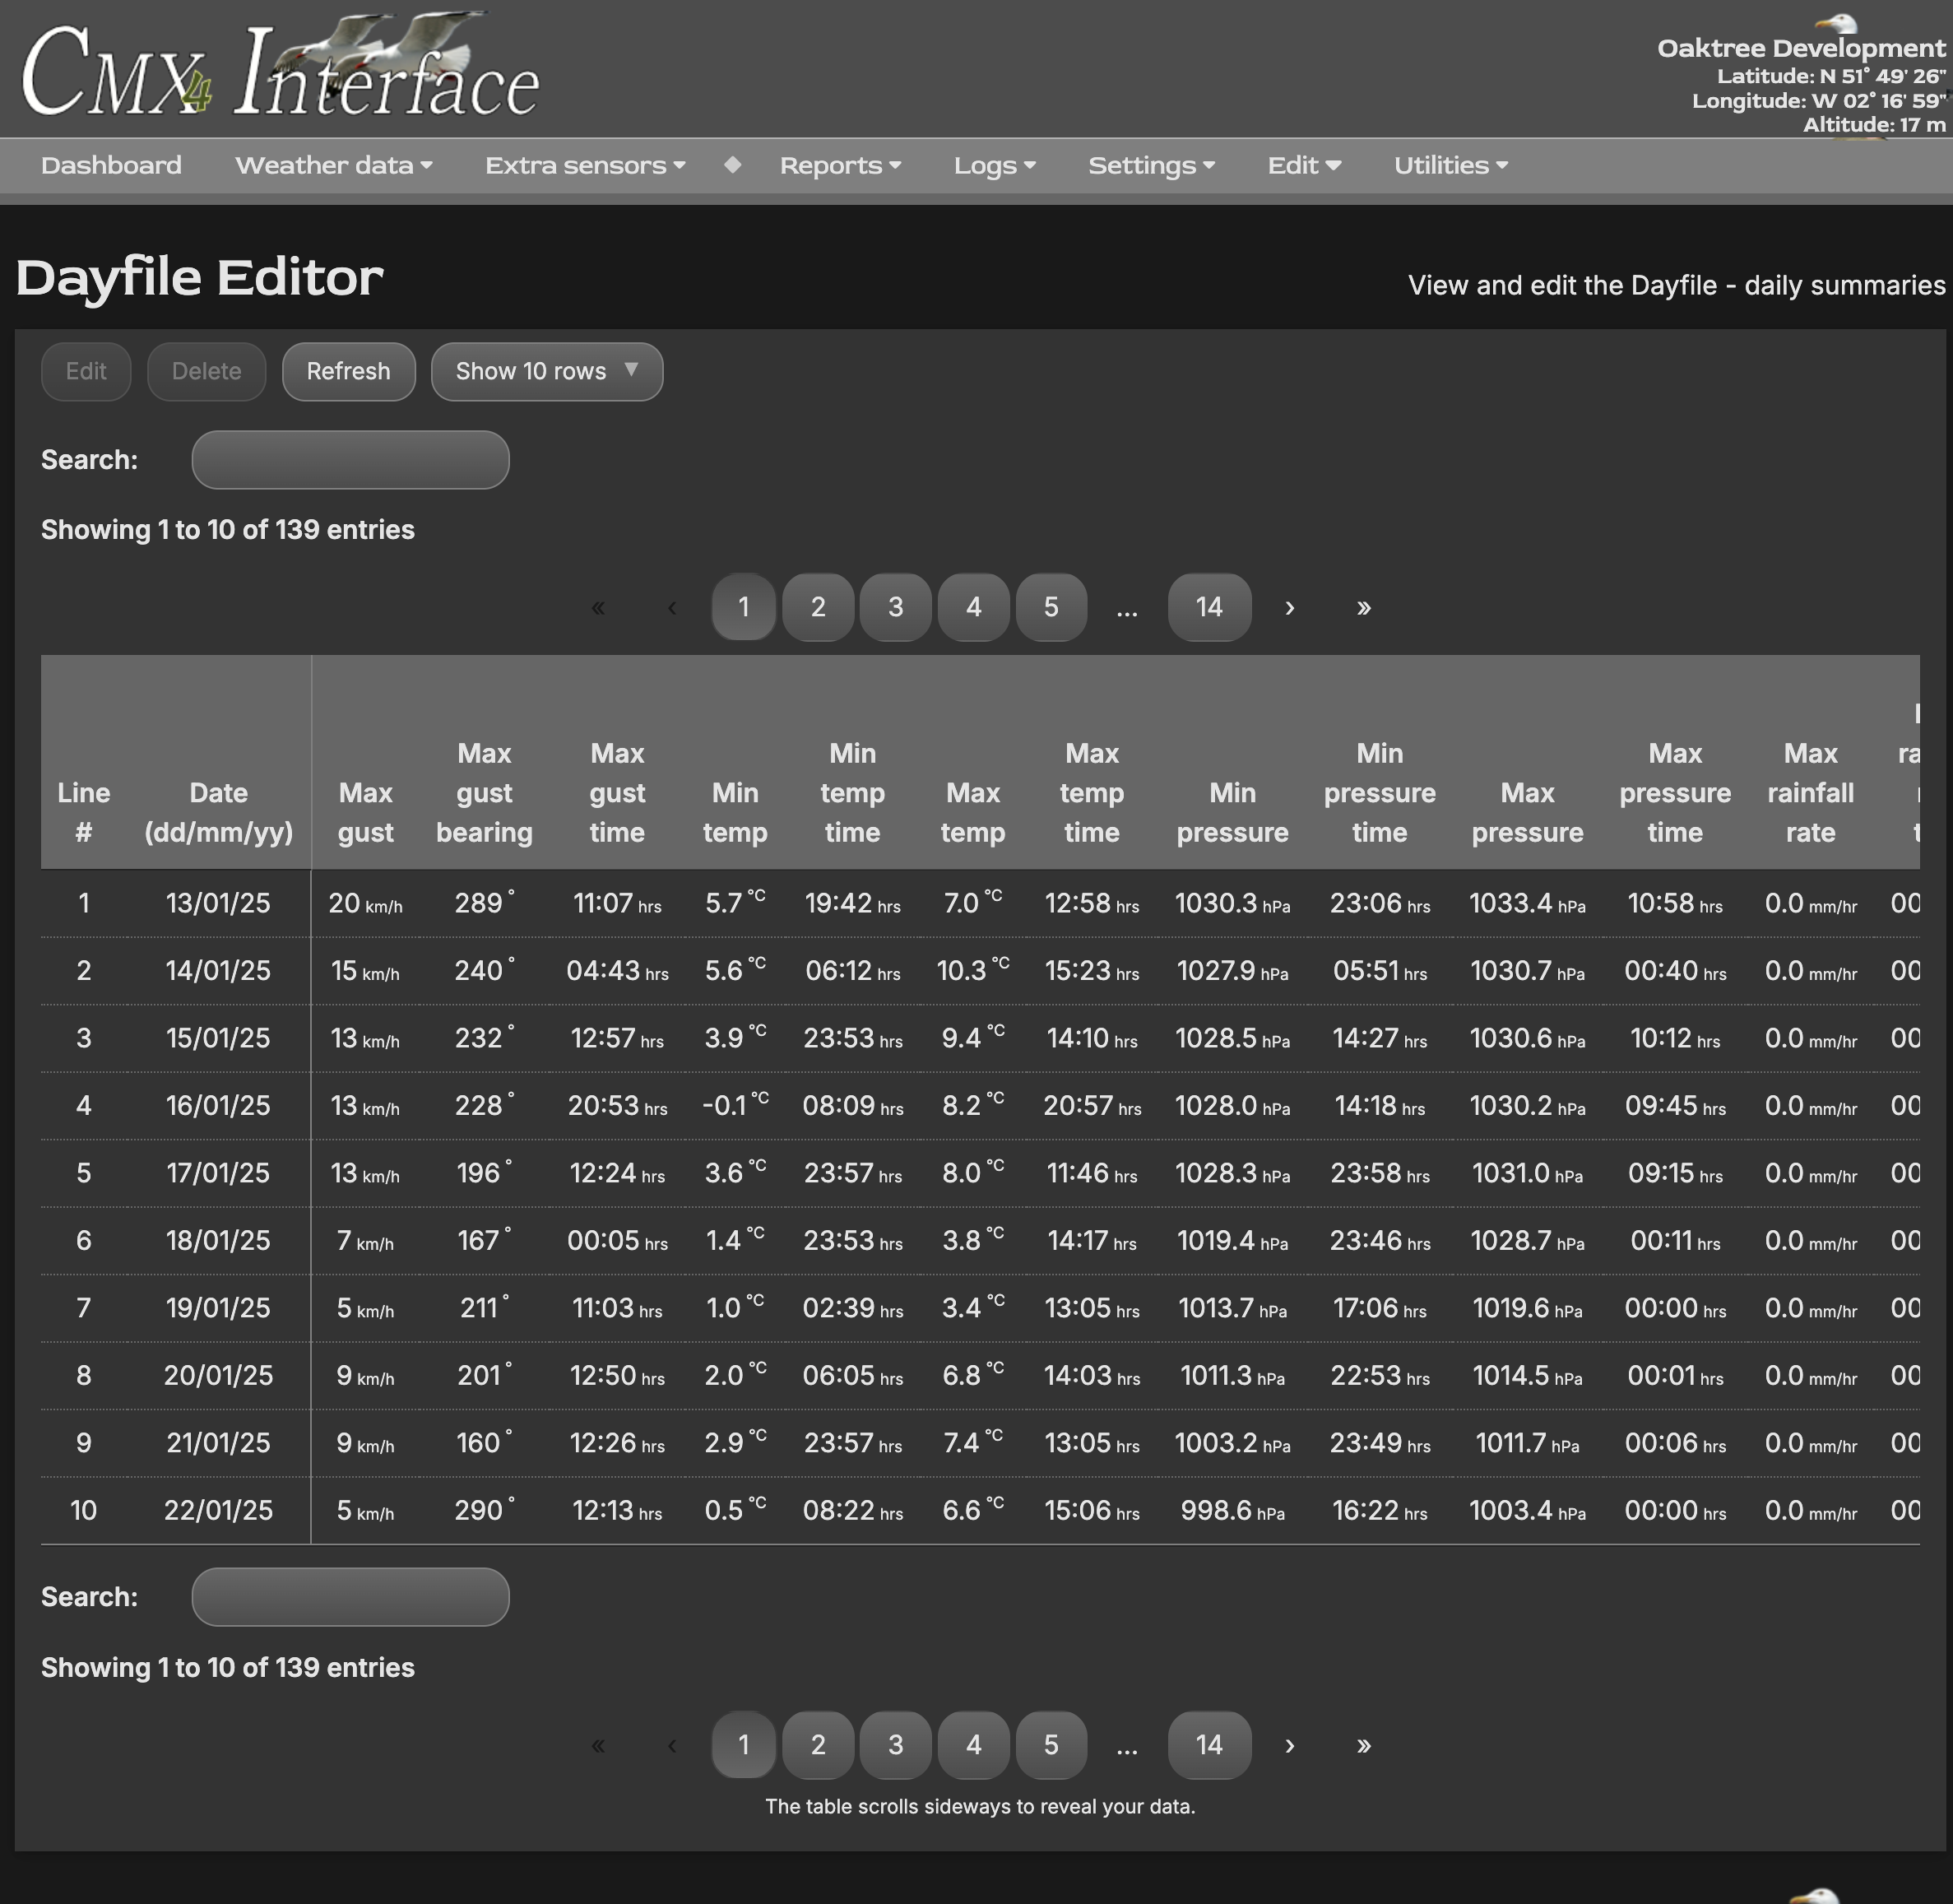Click the diamond icon in navbar
Screen dimensions: 1953x1904
(x=732, y=165)
